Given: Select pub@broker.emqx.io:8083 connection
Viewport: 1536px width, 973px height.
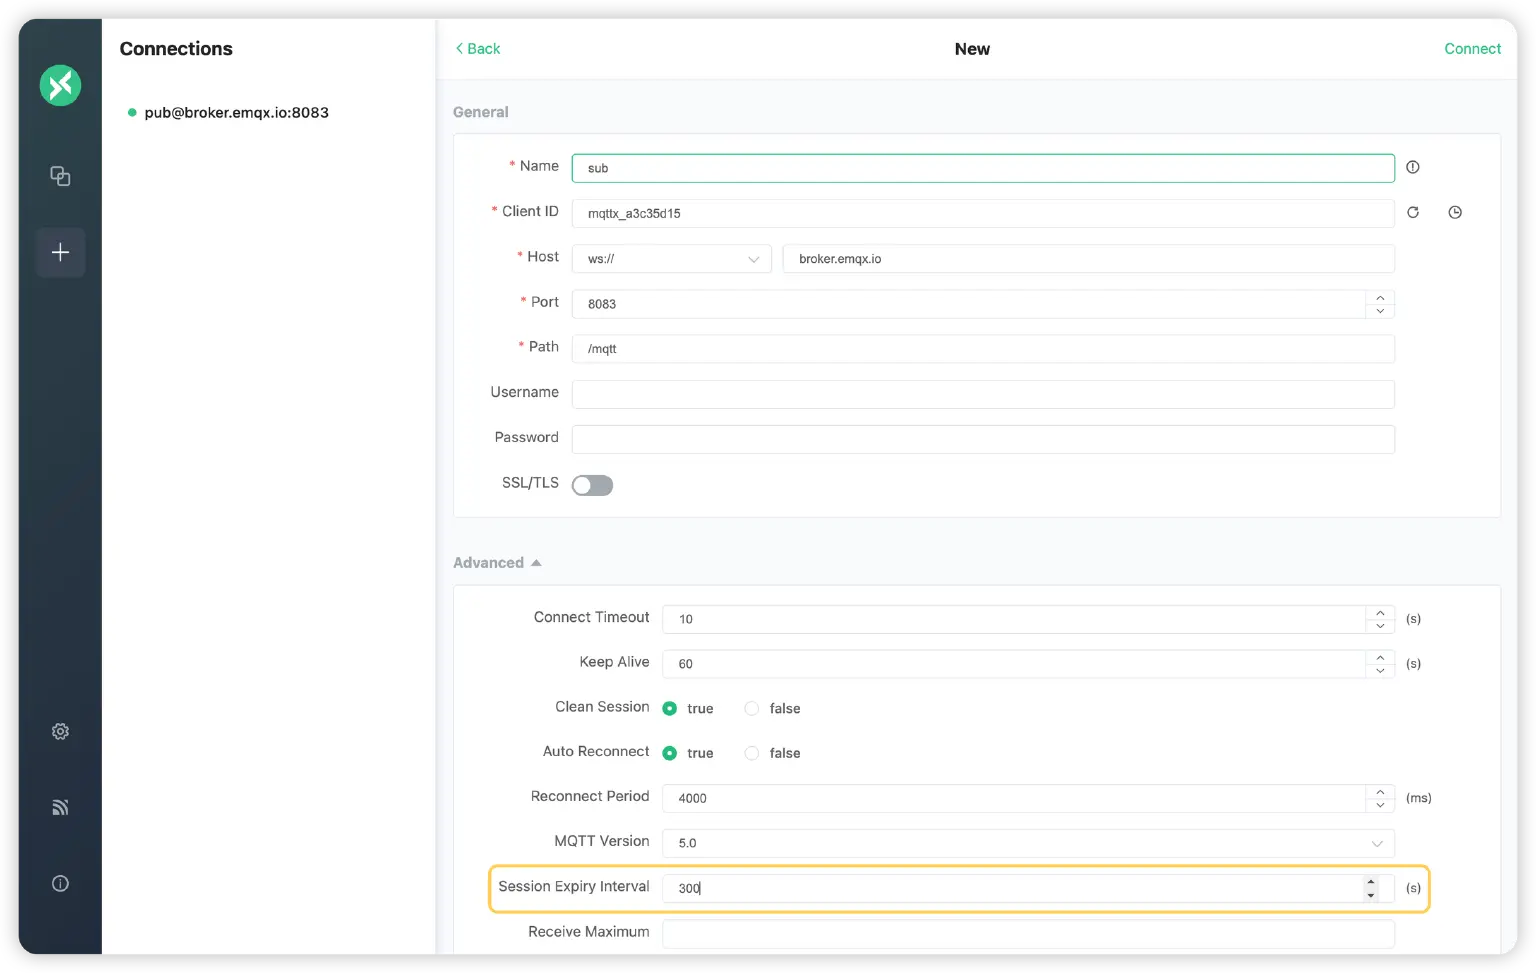Looking at the screenshot, I should point(236,113).
